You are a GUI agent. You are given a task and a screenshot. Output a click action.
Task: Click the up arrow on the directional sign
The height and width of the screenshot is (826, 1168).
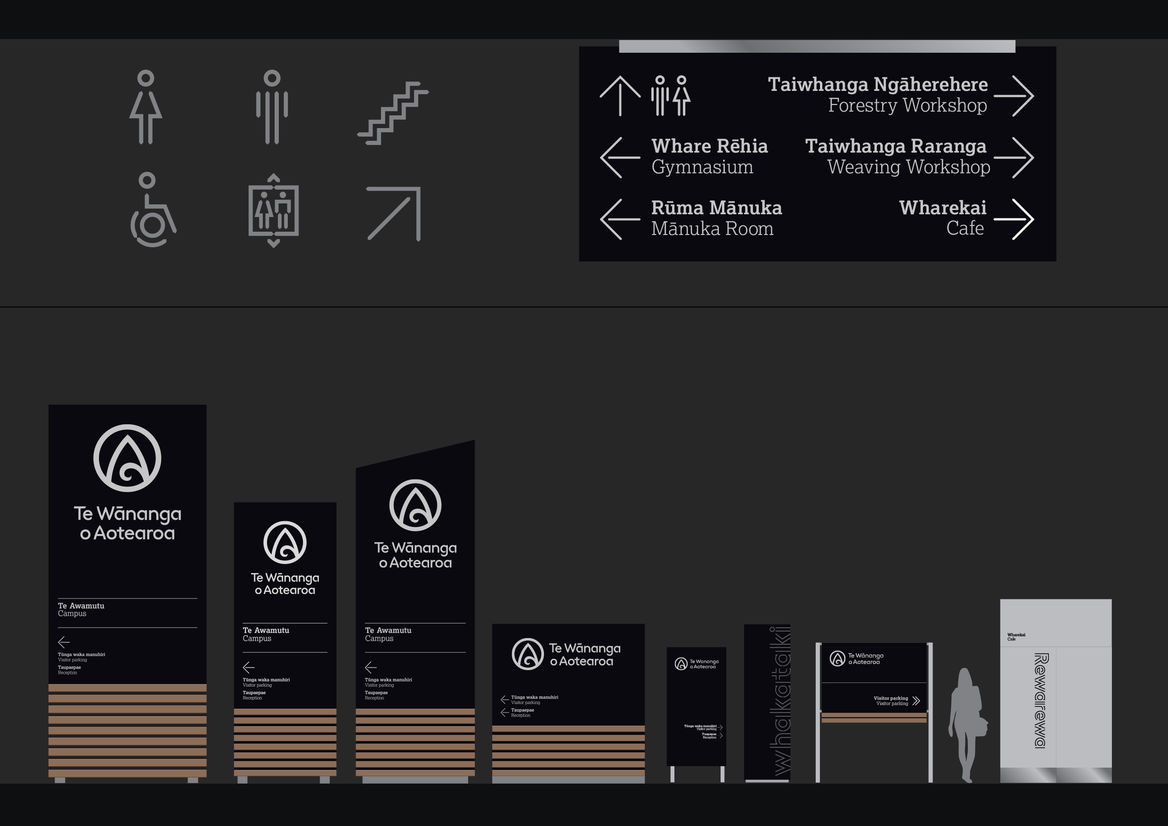pos(620,96)
